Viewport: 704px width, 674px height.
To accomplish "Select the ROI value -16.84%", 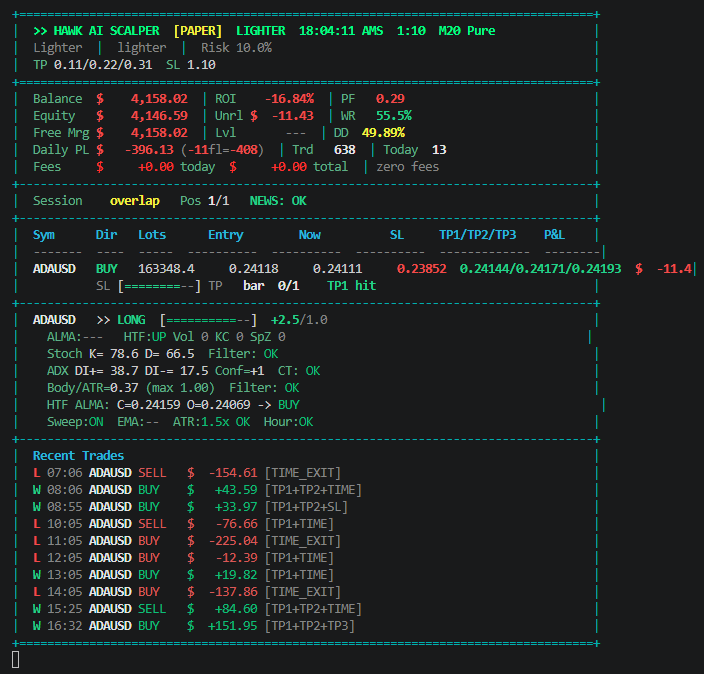I will [x=289, y=99].
